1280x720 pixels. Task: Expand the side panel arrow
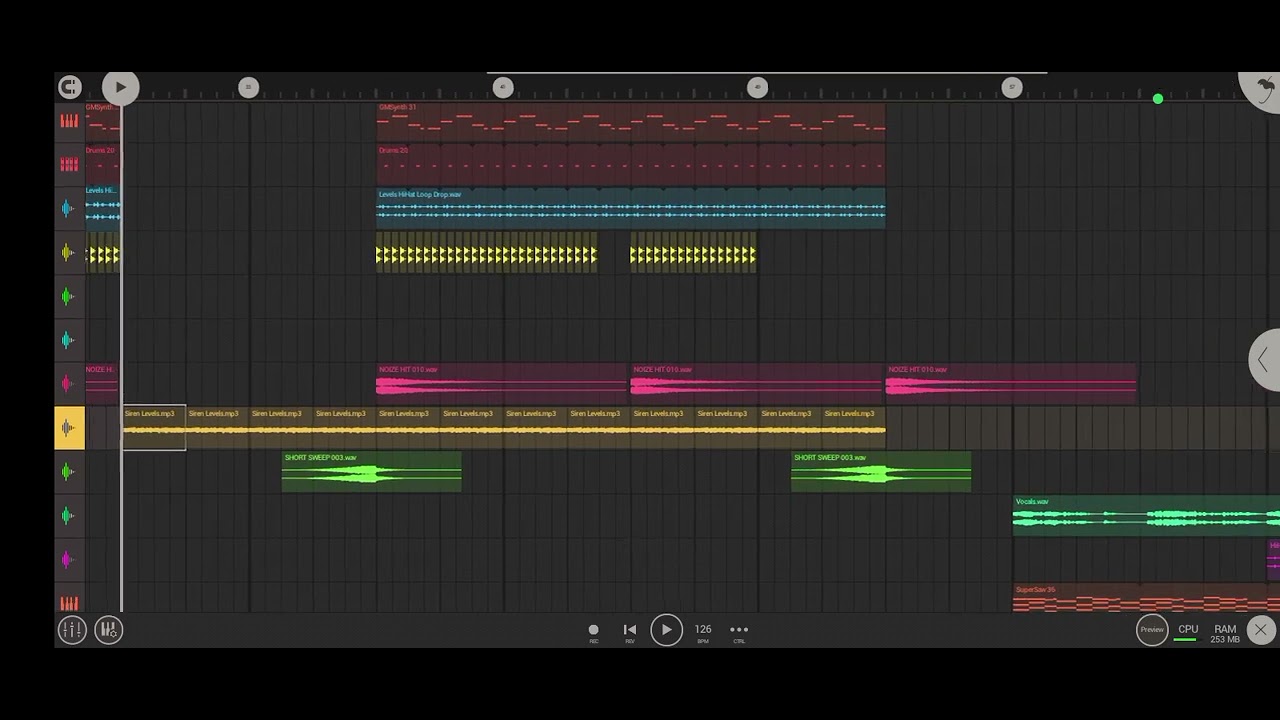pyautogui.click(x=1264, y=360)
